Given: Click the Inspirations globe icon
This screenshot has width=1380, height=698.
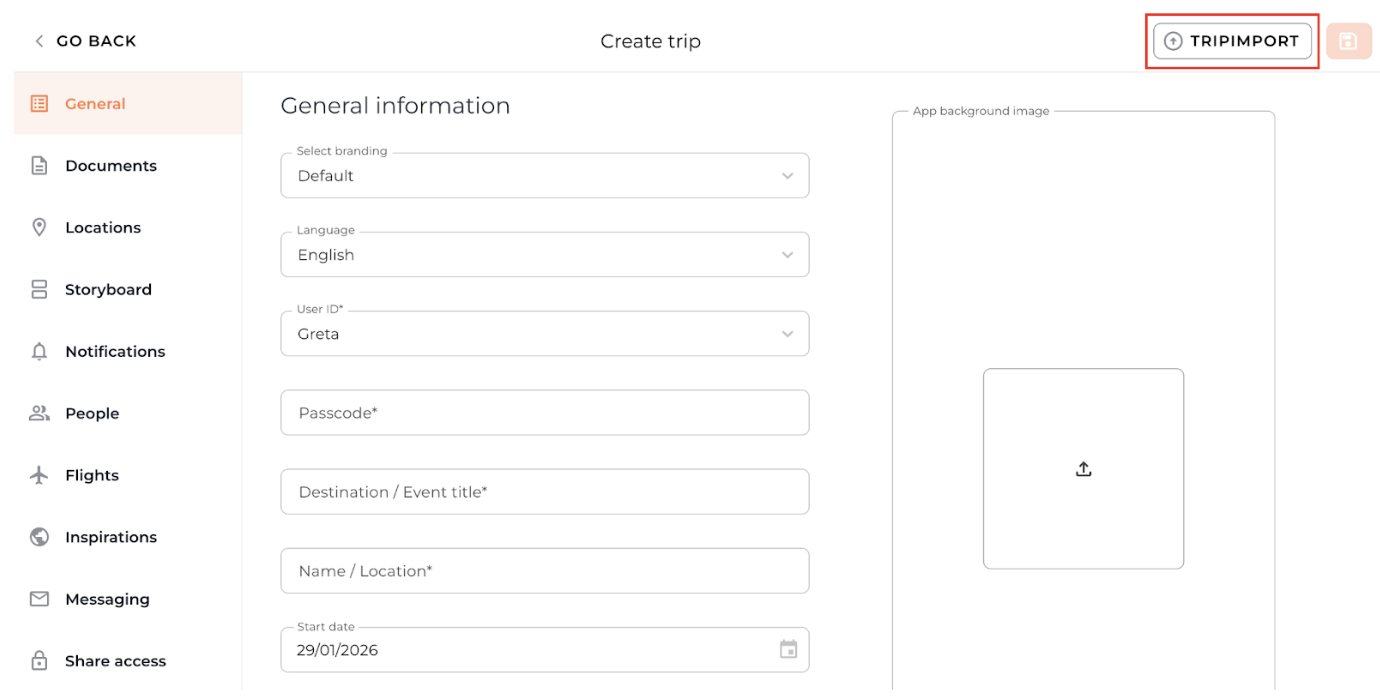Looking at the screenshot, I should click(39, 537).
